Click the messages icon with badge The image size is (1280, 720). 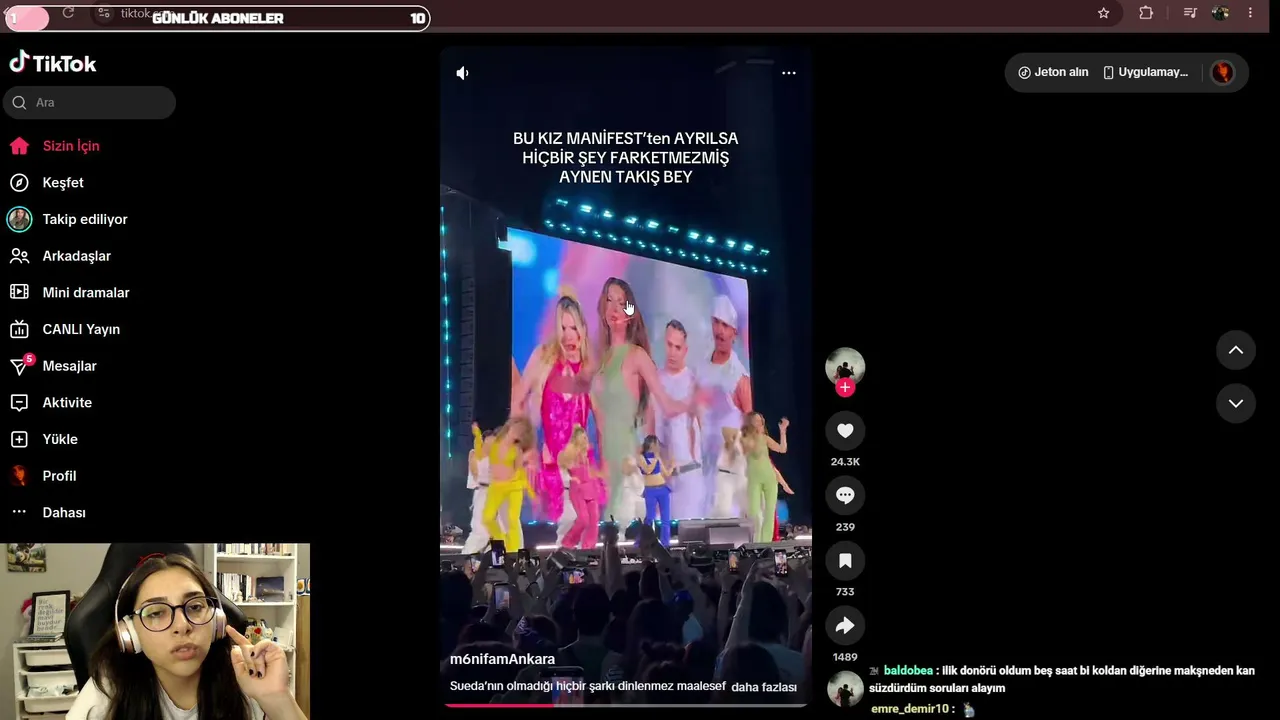click(20, 365)
